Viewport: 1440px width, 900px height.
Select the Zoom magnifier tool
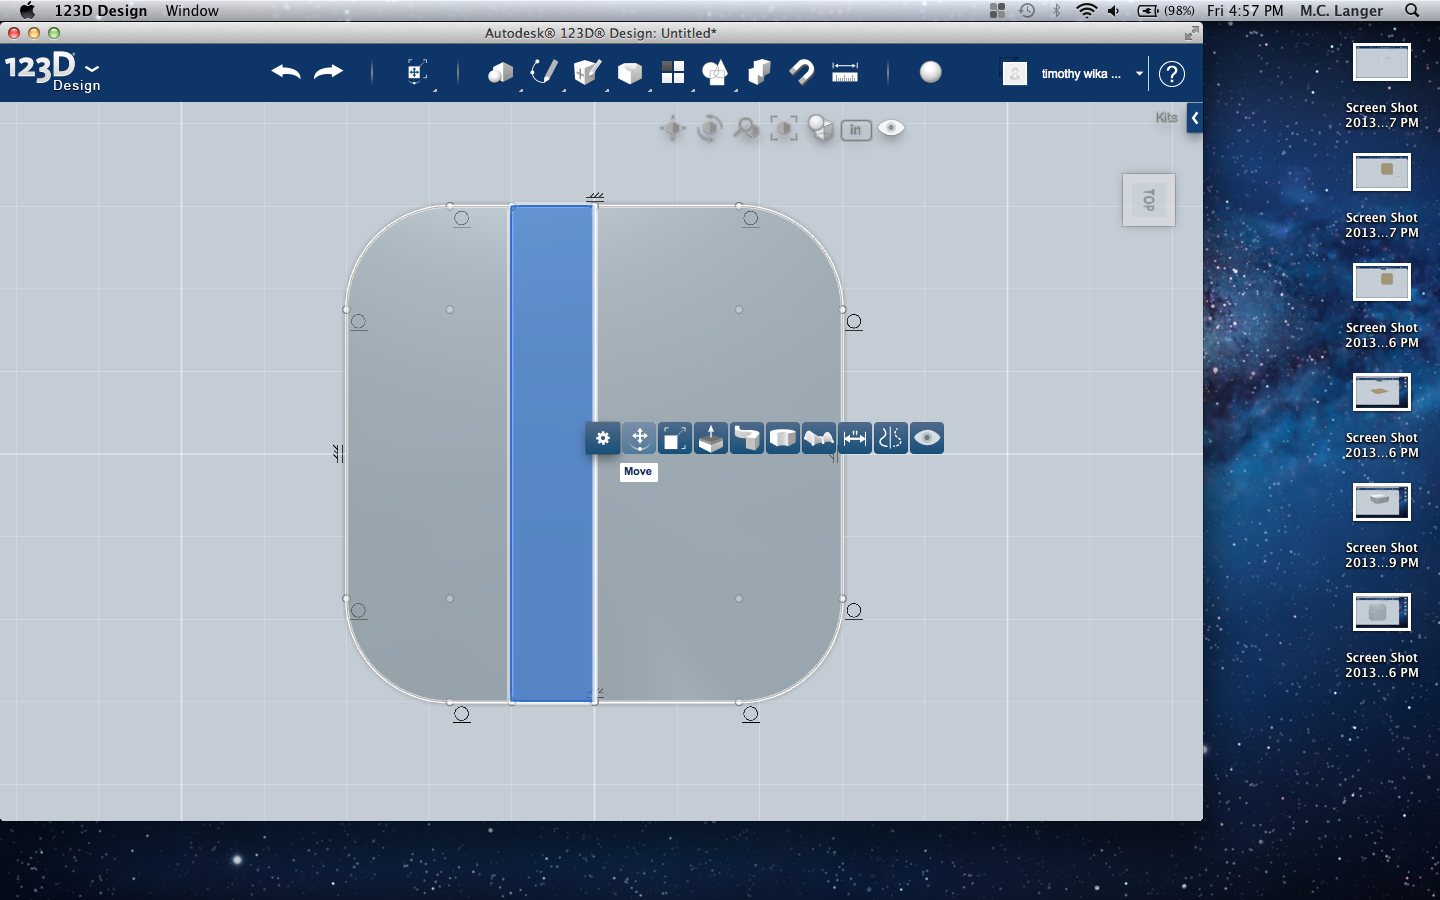coord(746,129)
